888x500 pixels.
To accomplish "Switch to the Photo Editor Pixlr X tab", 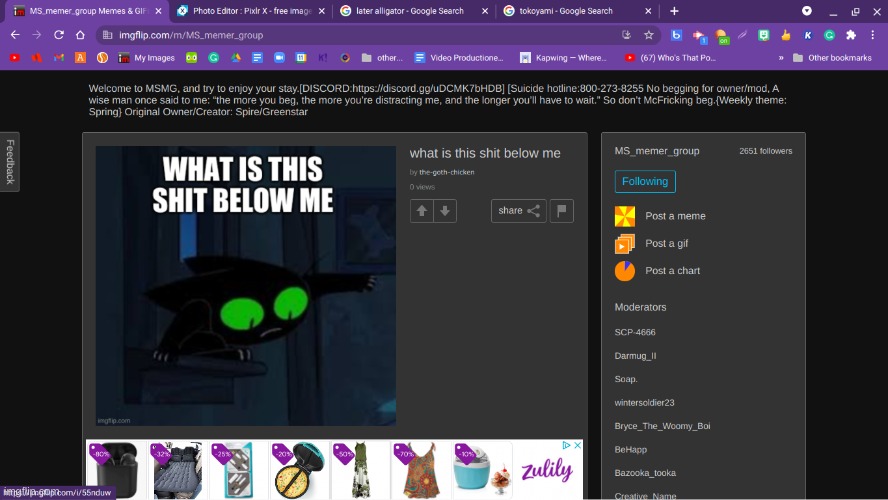I will coord(244,11).
